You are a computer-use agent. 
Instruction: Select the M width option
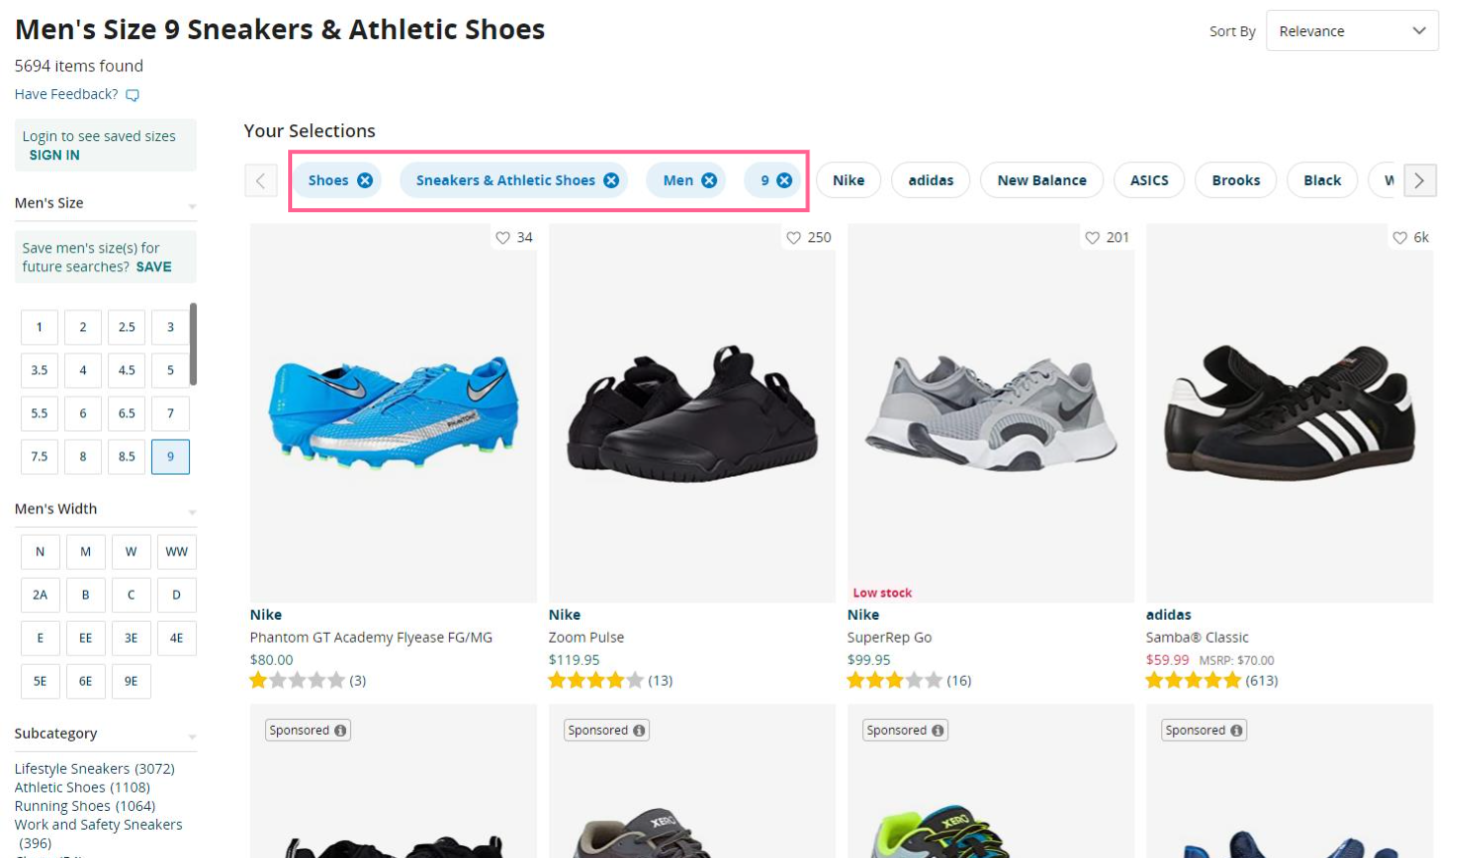85,551
